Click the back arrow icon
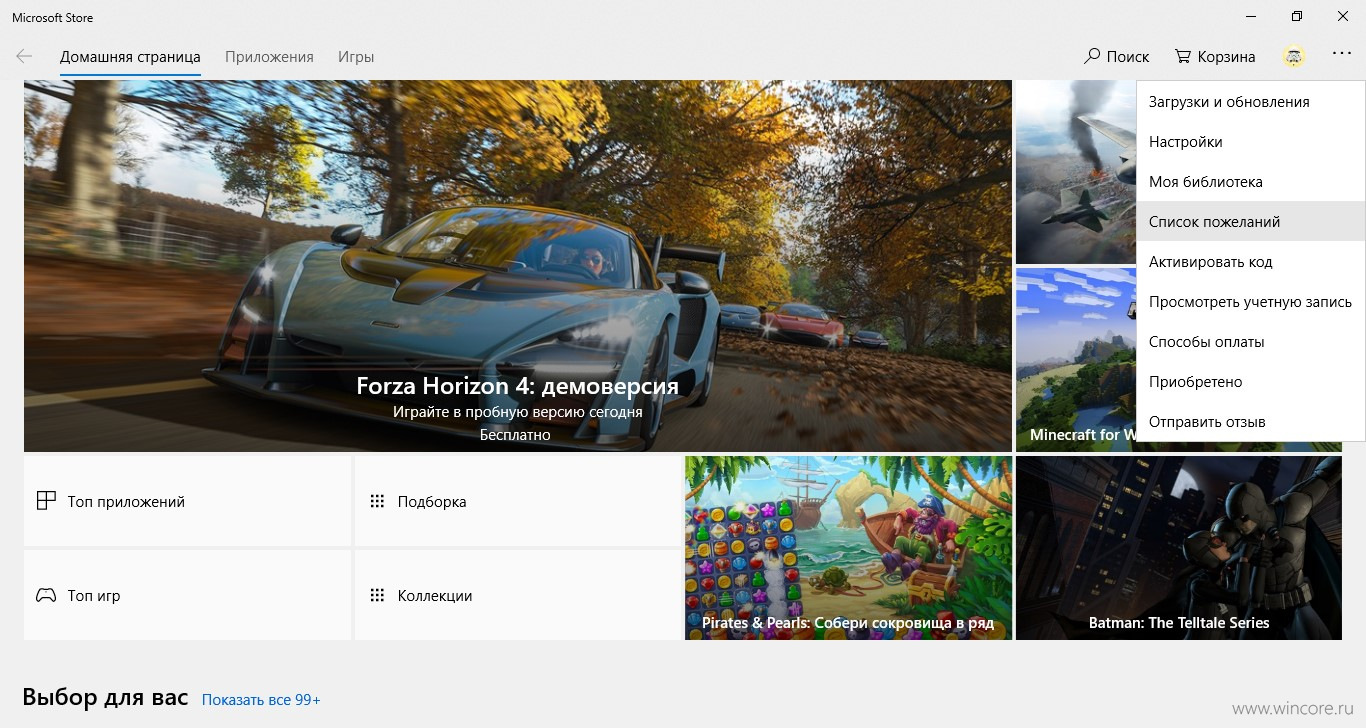 (x=24, y=57)
